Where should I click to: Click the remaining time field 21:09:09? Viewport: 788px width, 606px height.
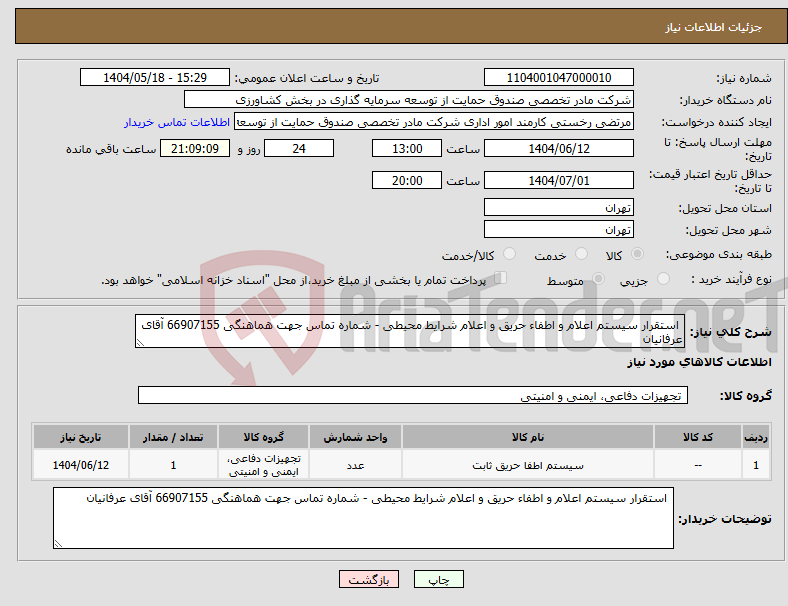pos(195,148)
